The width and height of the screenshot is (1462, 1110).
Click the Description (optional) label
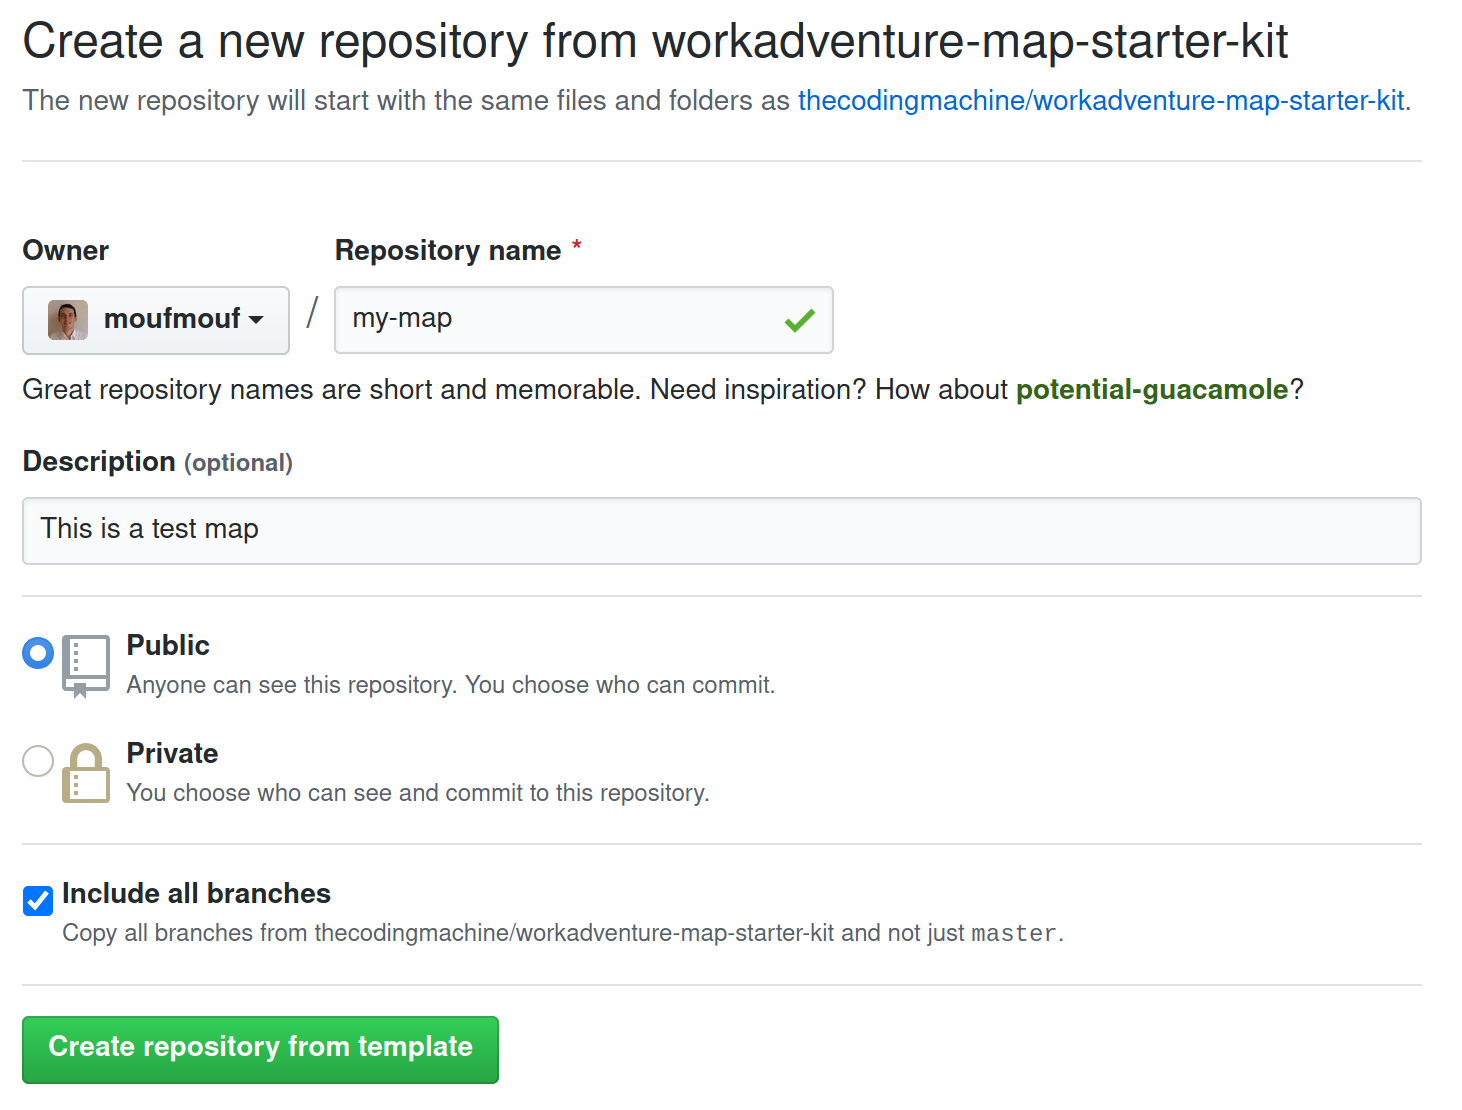pos(158,462)
